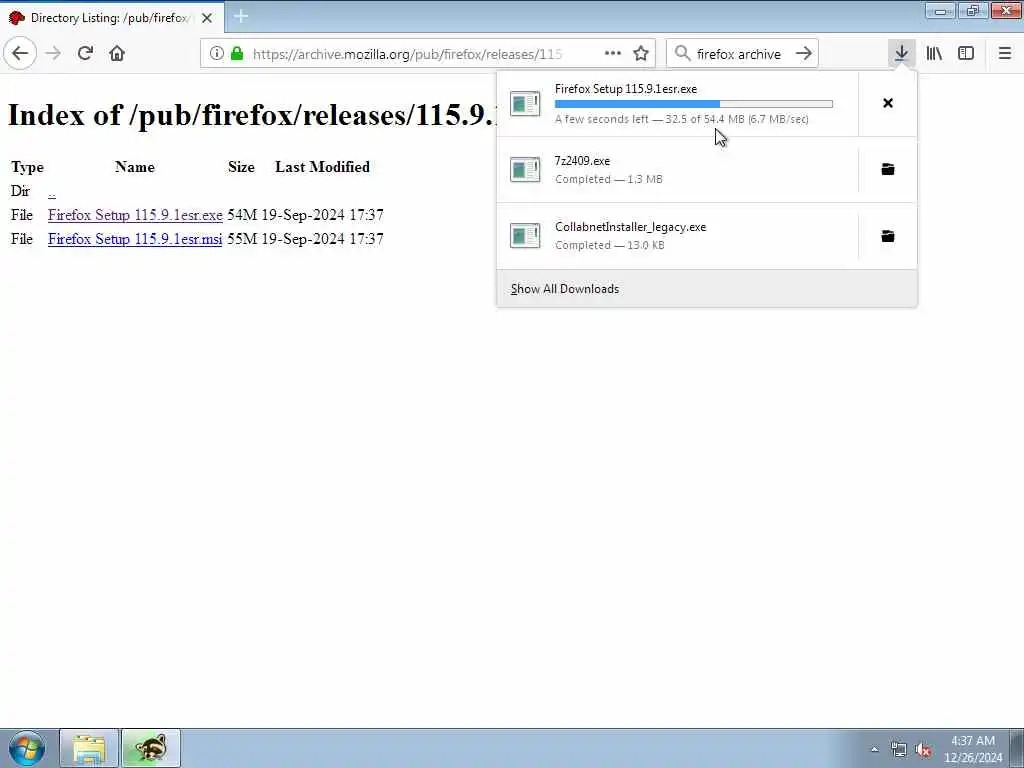Screen dimensions: 1024x768
Task: Click the Type column header
Action: tap(27, 167)
